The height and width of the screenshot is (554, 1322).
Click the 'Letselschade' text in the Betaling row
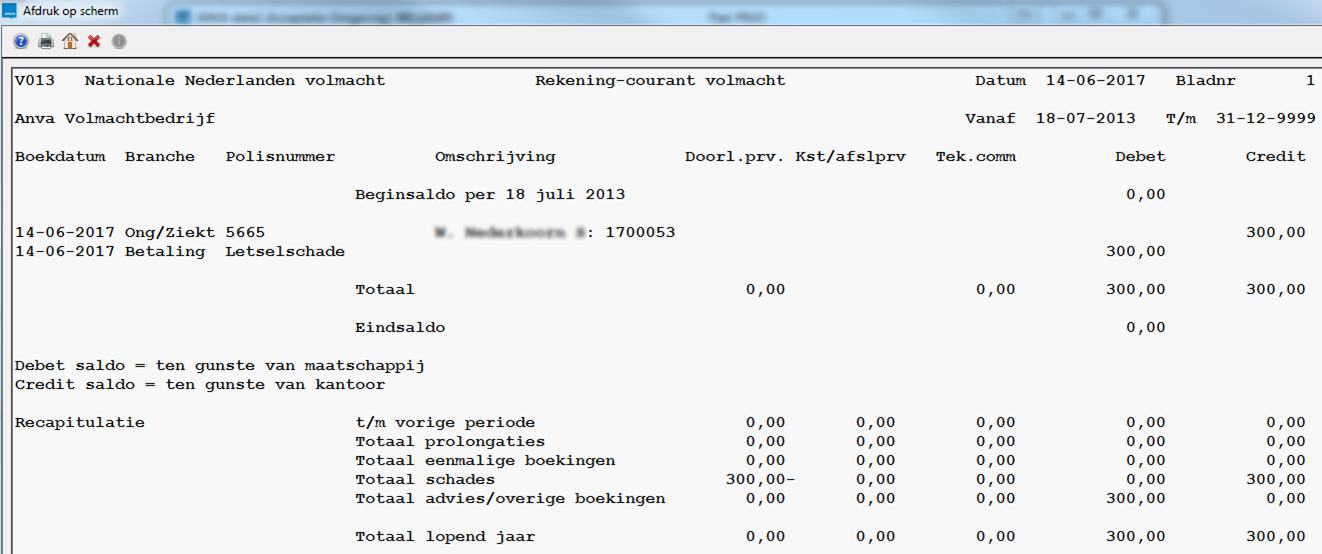point(285,251)
